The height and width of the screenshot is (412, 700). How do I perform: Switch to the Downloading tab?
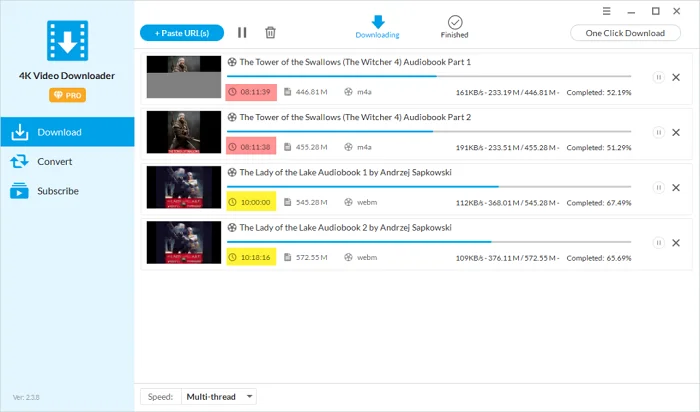378,27
